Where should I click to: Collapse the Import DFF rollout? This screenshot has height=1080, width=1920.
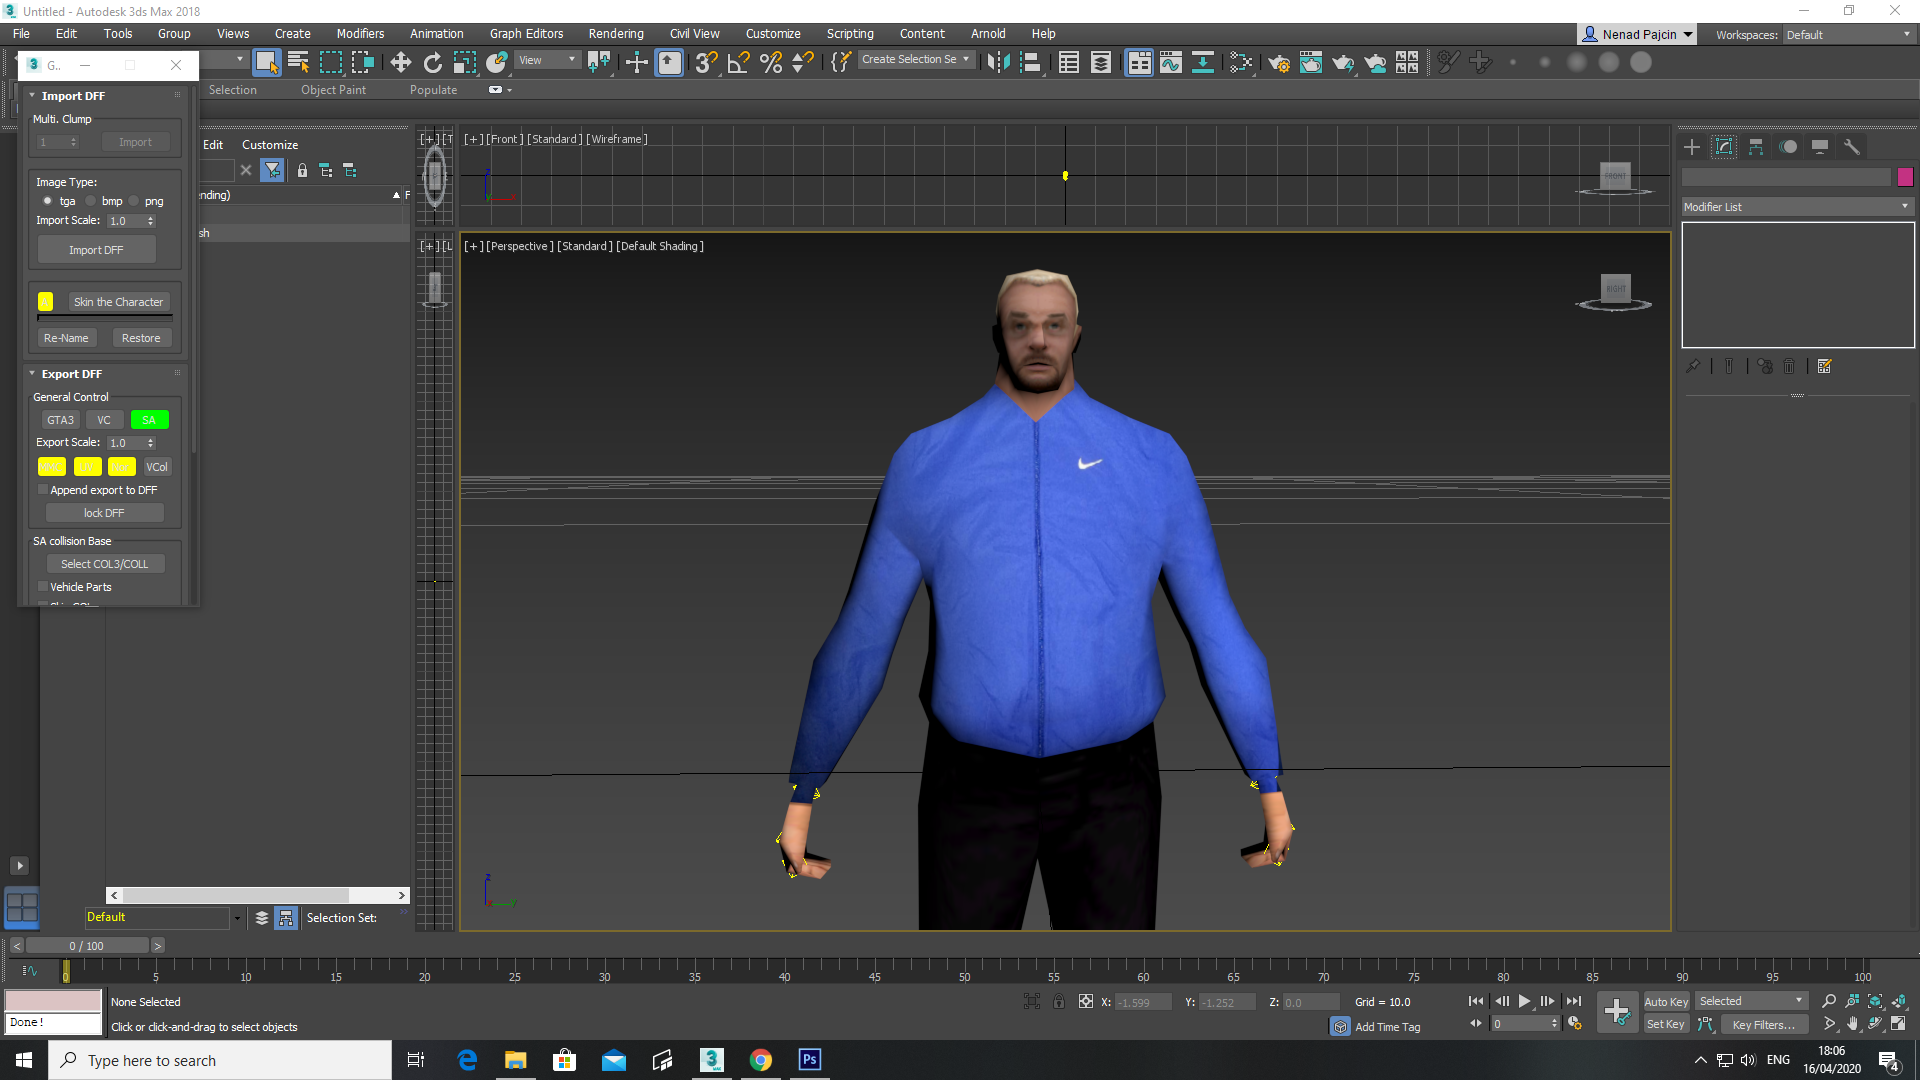point(73,96)
